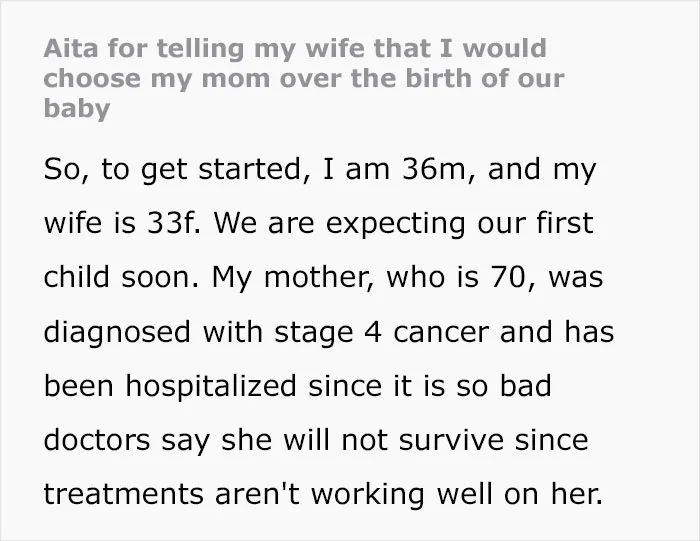Click the phrase "My mother, who is 70"
The height and width of the screenshot is (541, 700).
click(x=368, y=278)
